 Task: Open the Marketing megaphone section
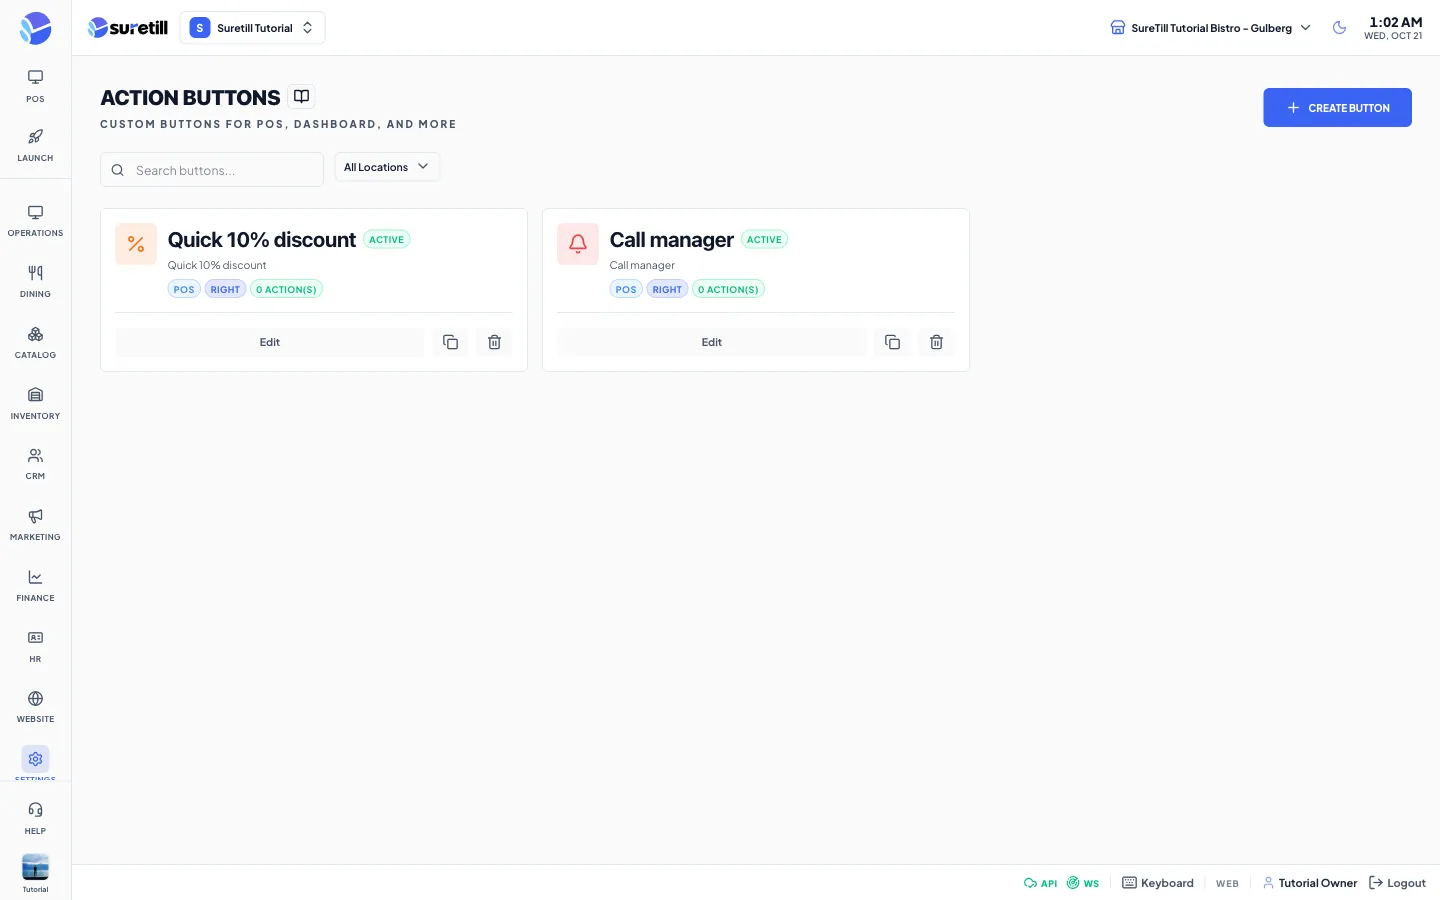tap(35, 525)
